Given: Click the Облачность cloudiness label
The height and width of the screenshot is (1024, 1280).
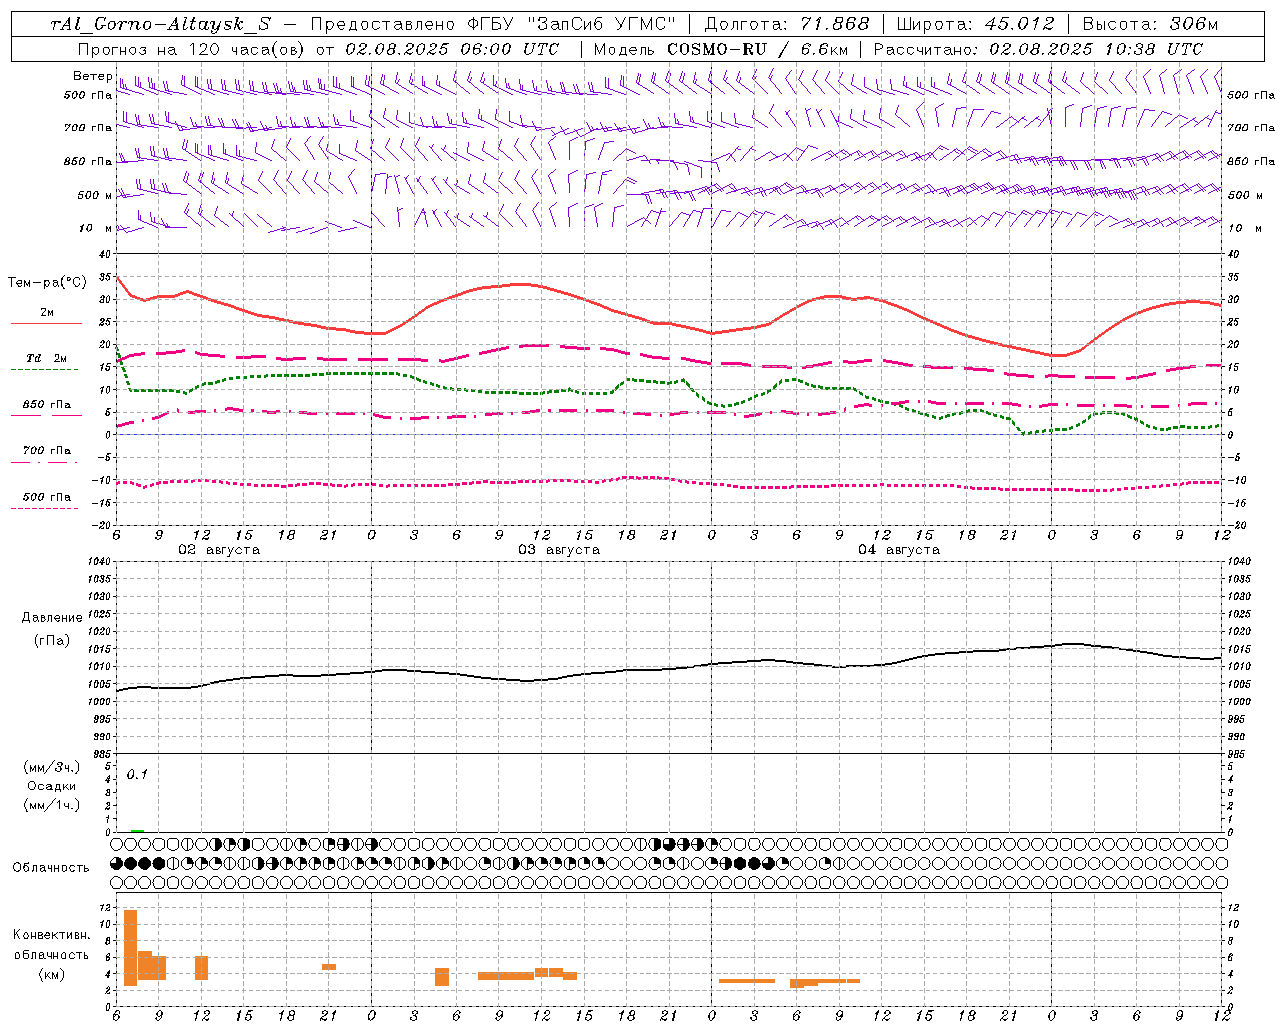Looking at the screenshot, I should 51,868.
